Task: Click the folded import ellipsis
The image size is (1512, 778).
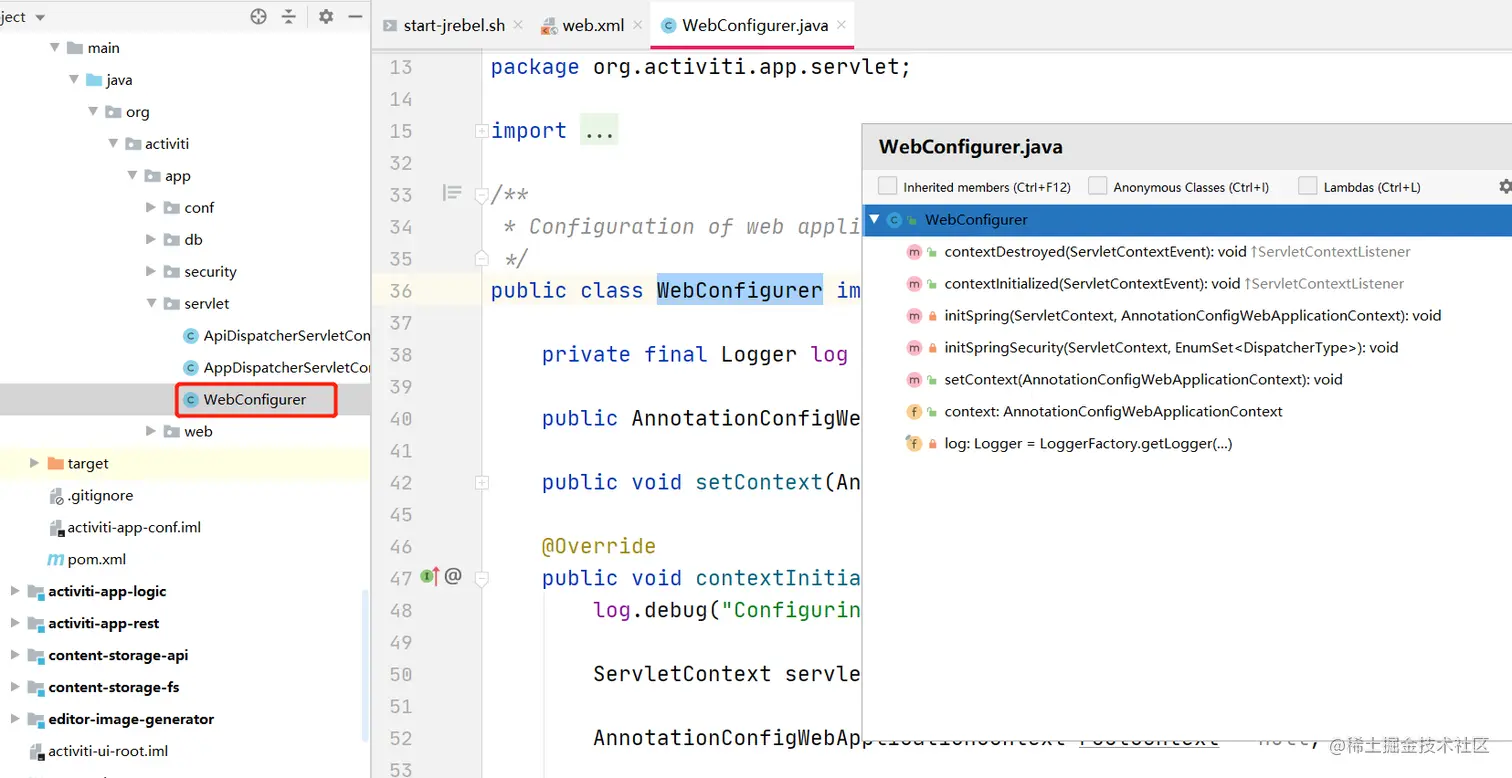Action: [599, 131]
